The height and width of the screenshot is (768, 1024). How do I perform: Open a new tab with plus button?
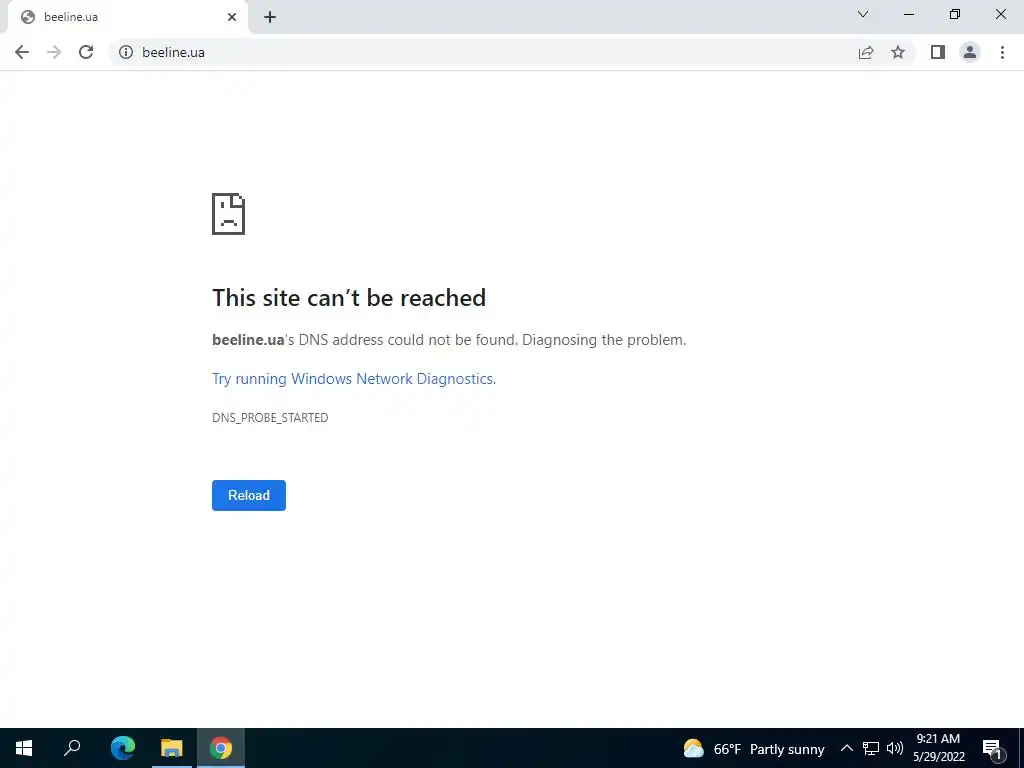click(x=270, y=17)
